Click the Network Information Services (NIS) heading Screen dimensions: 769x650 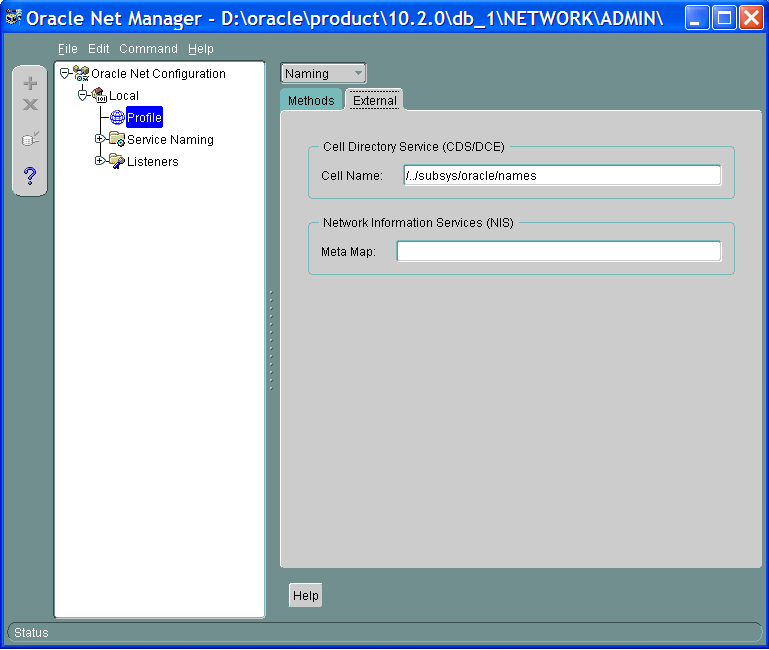[418, 223]
